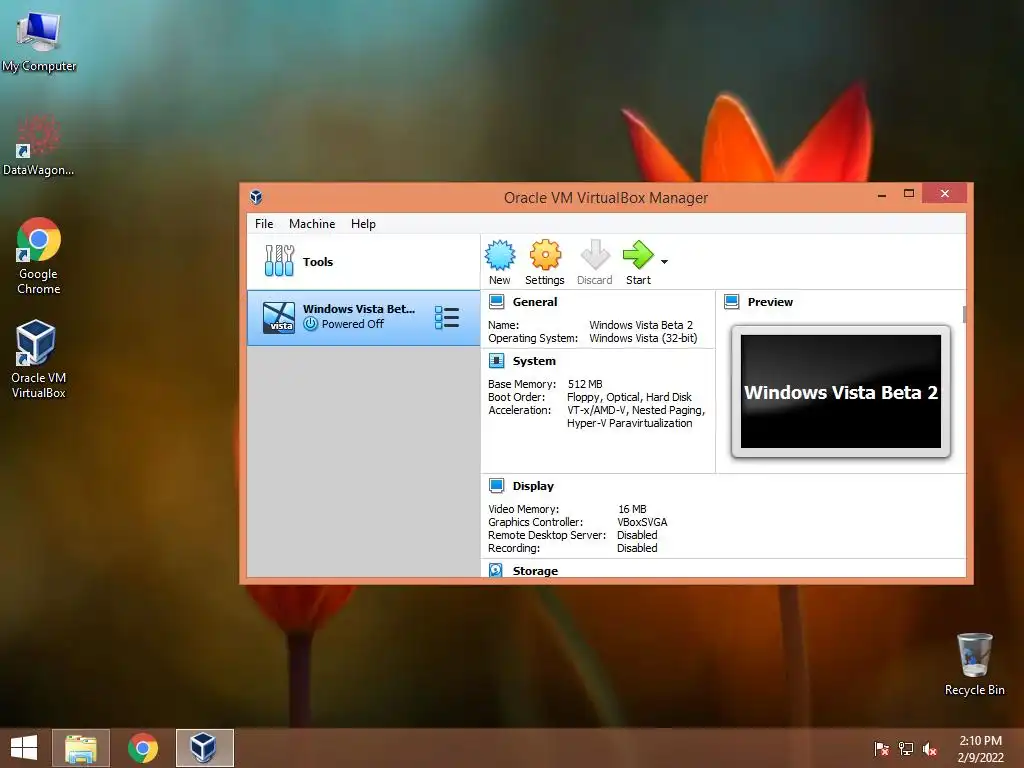
Task: Select the Recycle Bin desktop icon
Action: point(974,664)
